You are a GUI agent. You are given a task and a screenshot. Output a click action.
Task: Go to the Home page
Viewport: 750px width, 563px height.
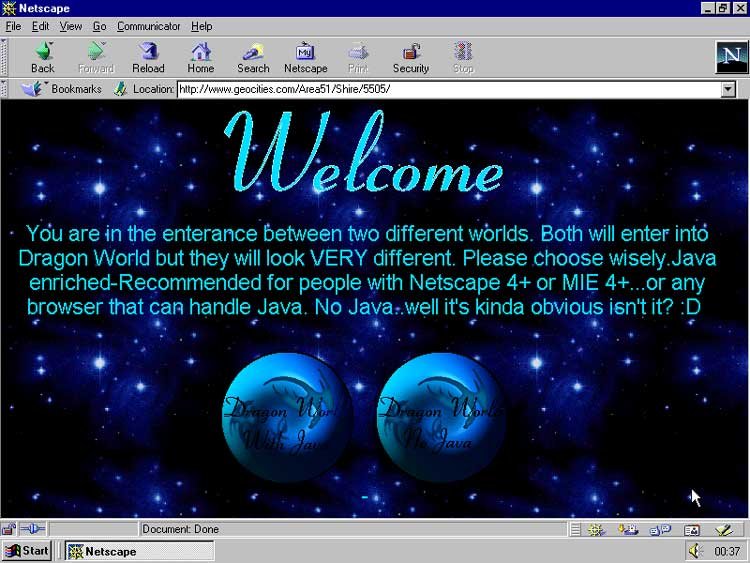[x=200, y=57]
